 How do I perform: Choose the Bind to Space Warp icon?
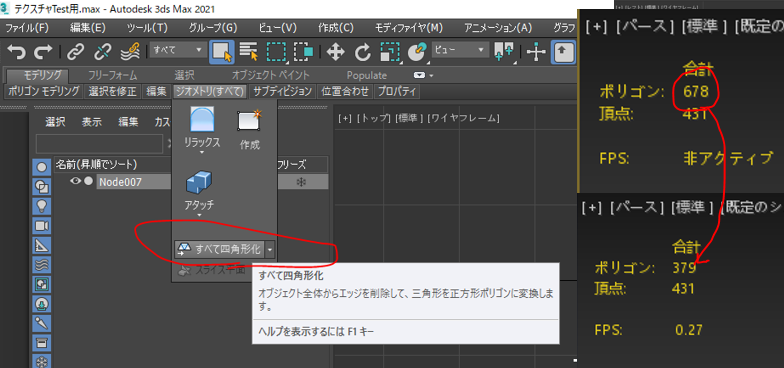point(130,51)
